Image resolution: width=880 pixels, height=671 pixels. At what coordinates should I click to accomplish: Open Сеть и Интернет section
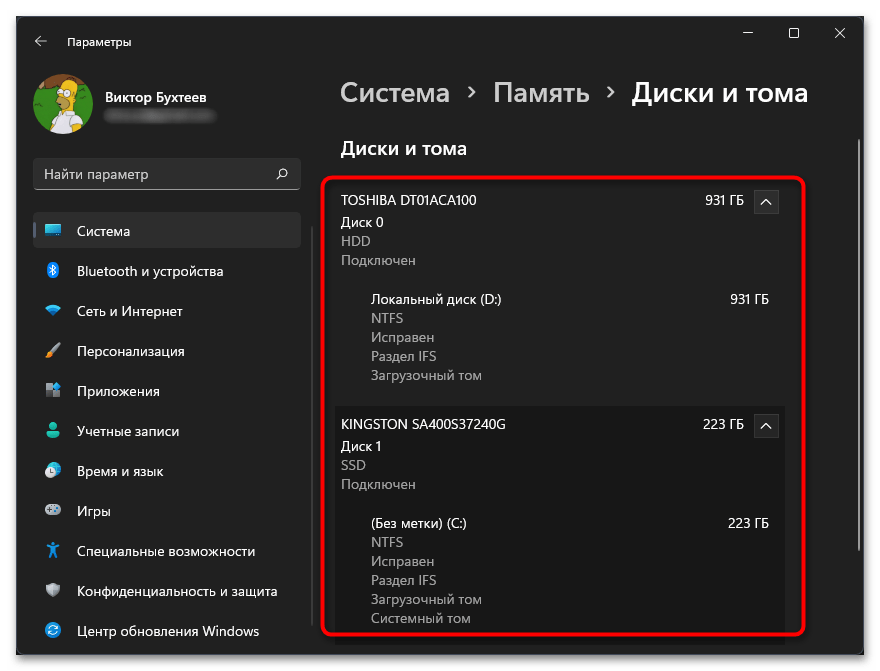pos(129,311)
